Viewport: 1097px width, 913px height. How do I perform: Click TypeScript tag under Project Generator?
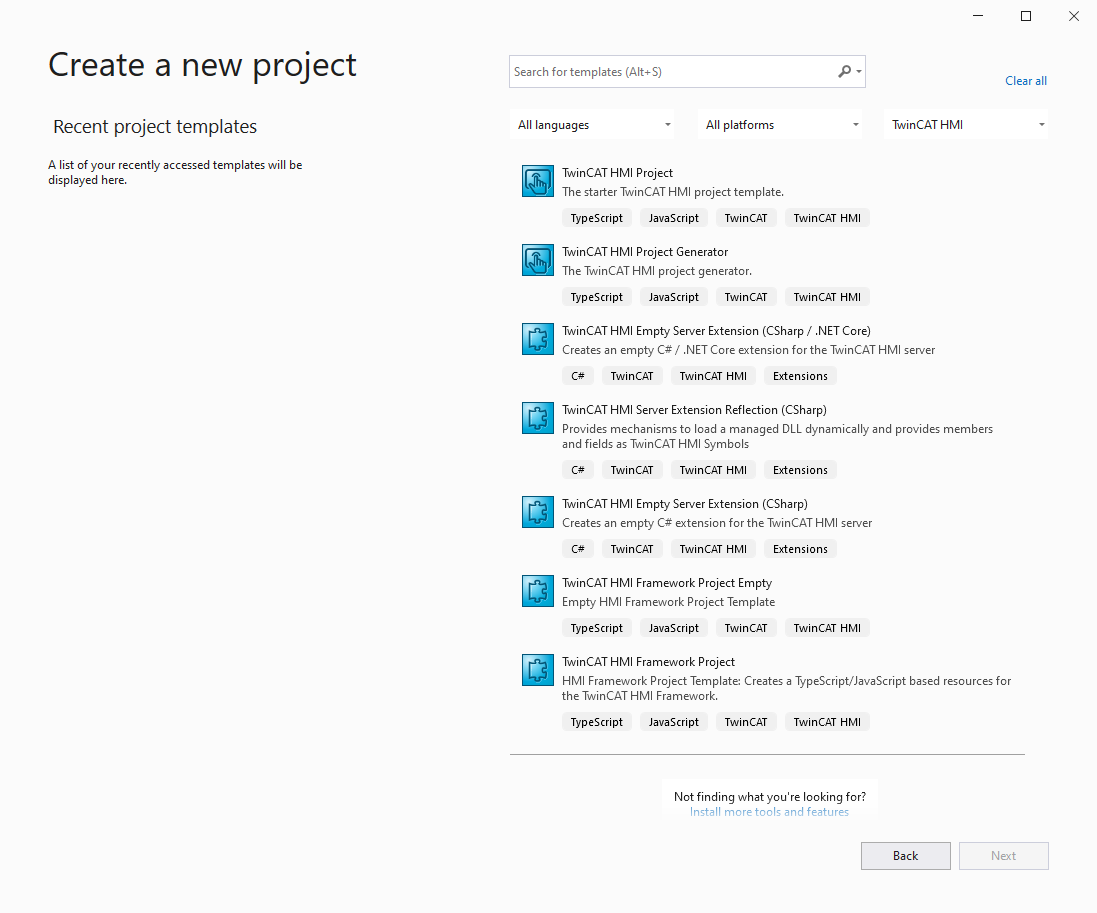pos(596,297)
